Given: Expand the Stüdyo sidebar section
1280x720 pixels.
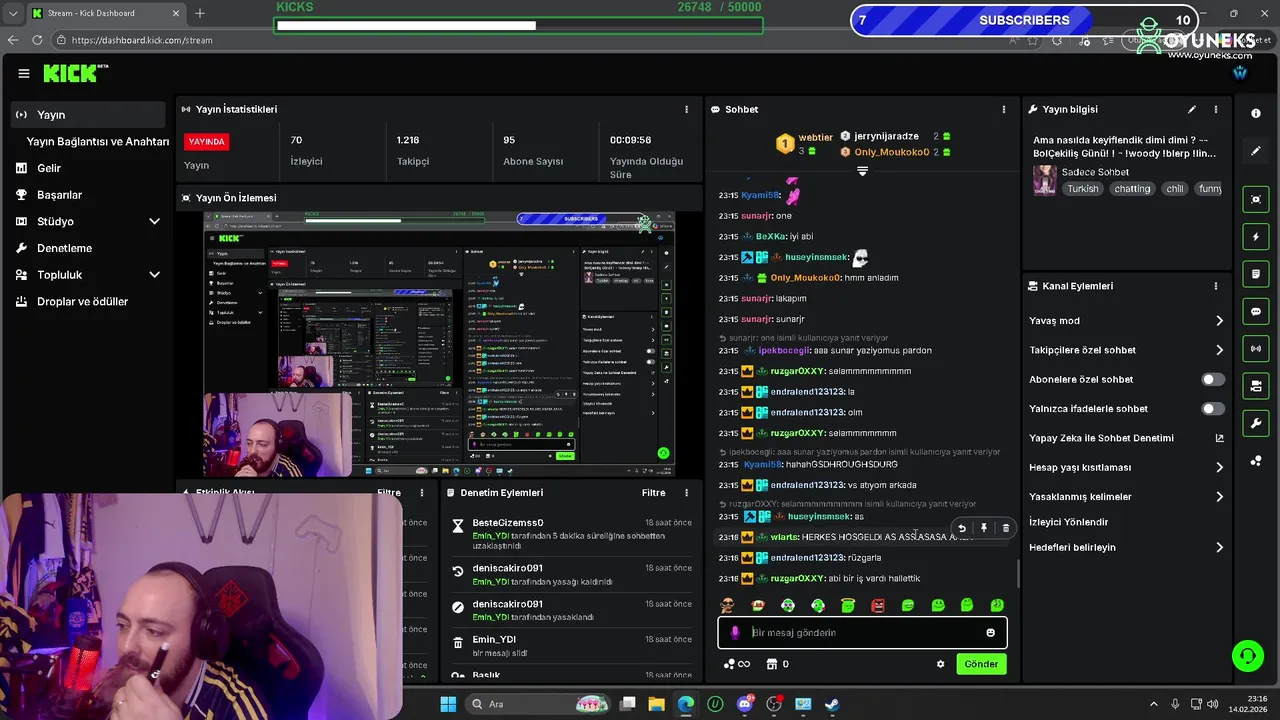Looking at the screenshot, I should [x=154, y=221].
